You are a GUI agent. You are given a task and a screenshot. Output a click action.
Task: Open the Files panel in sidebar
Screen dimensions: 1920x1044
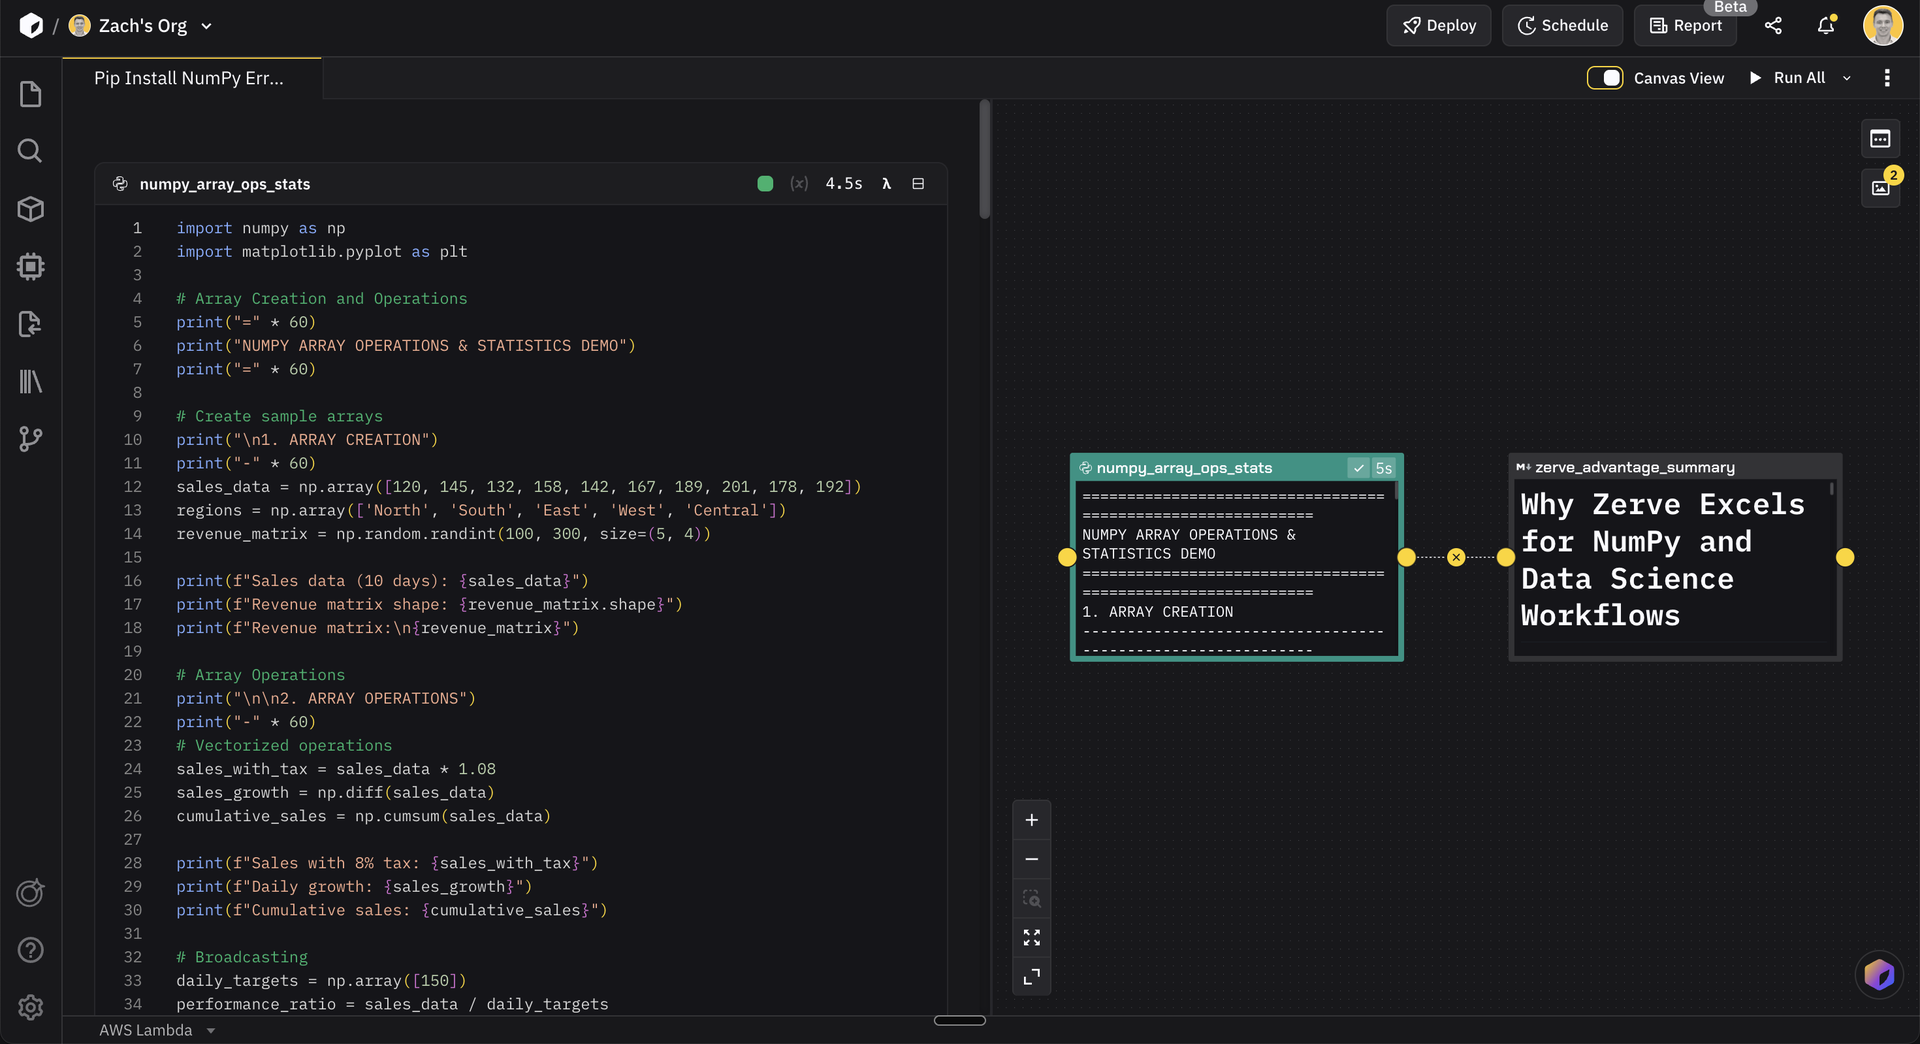coord(31,94)
